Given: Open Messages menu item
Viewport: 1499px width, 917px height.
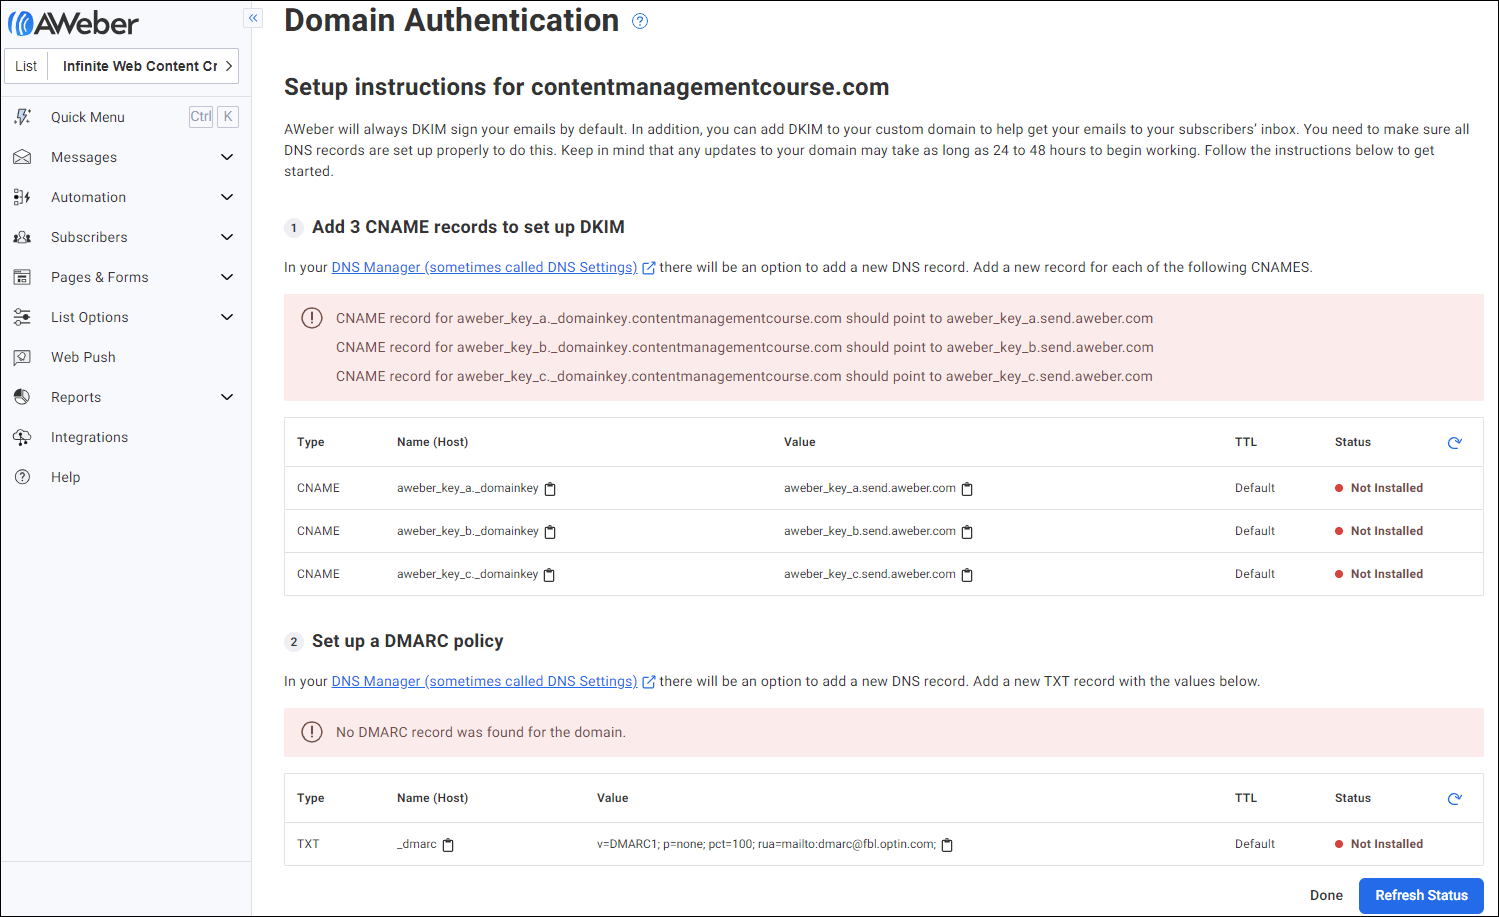Looking at the screenshot, I should pyautogui.click(x=84, y=157).
